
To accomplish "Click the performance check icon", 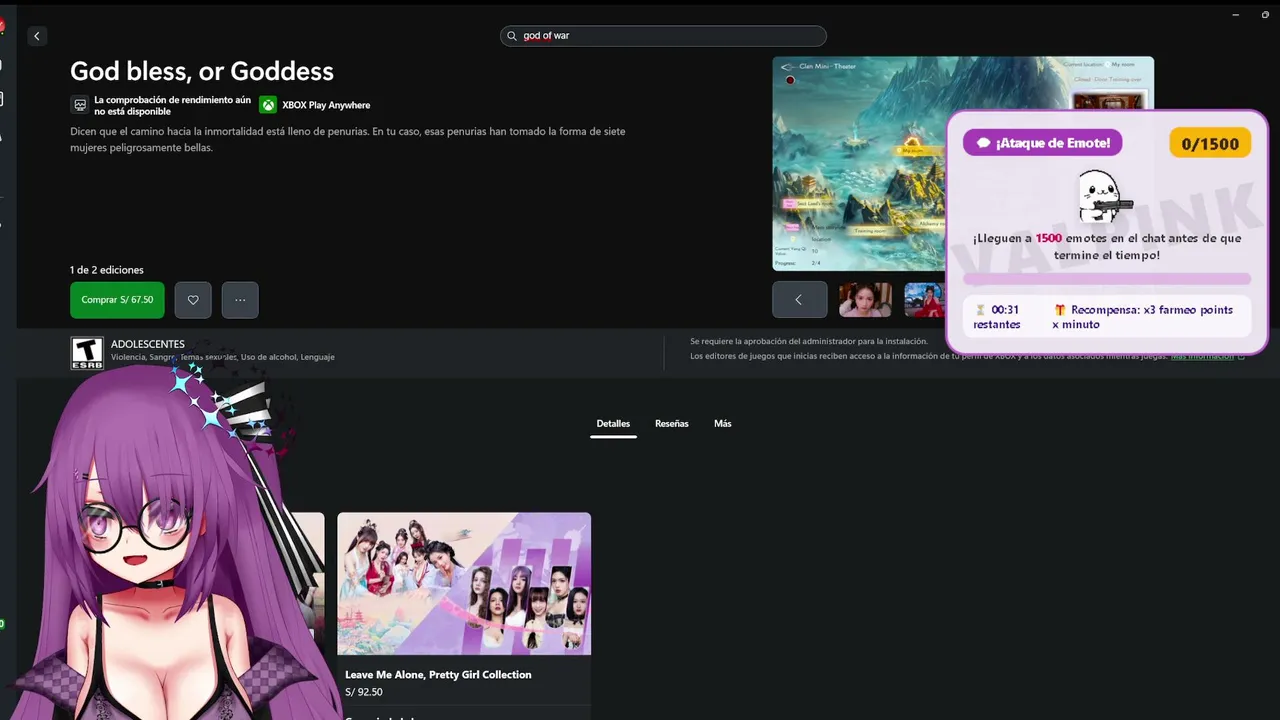I will [x=79, y=105].
